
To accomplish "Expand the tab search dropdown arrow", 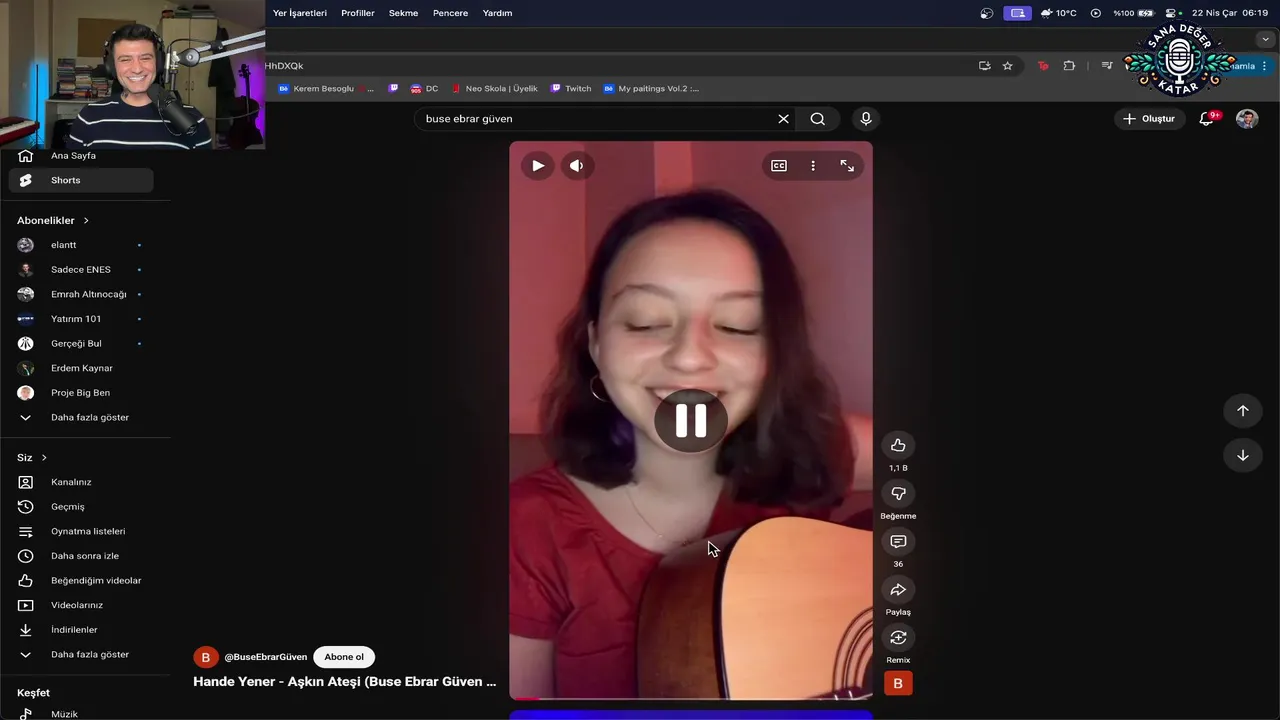I will pos(1265,39).
